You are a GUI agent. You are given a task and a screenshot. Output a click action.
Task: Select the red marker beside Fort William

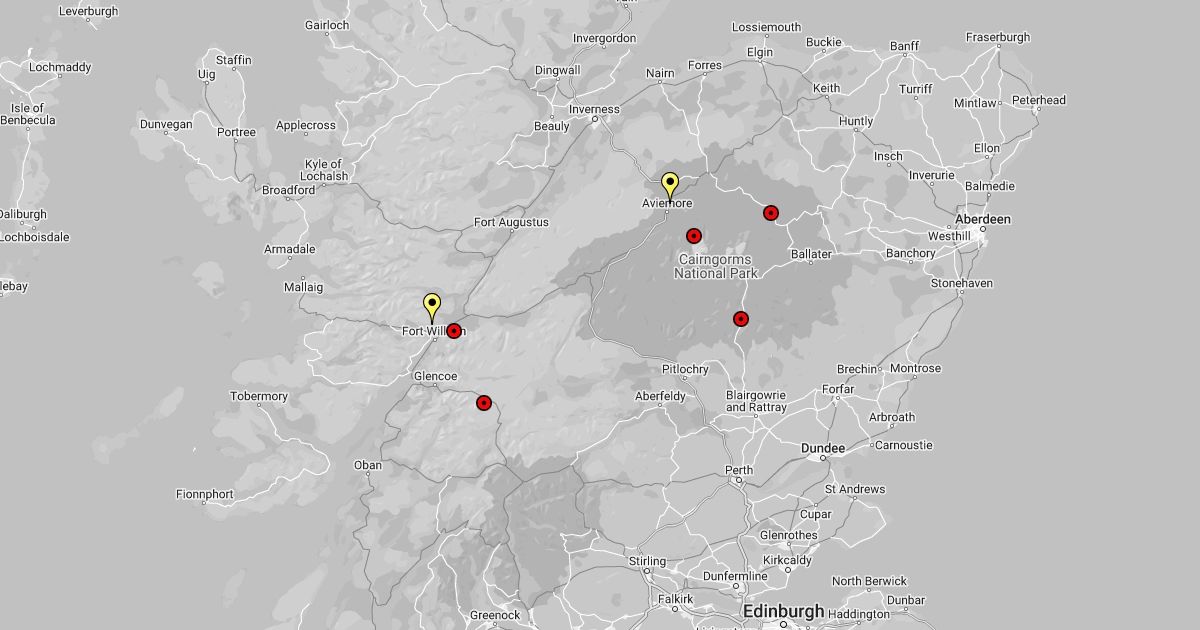454,331
